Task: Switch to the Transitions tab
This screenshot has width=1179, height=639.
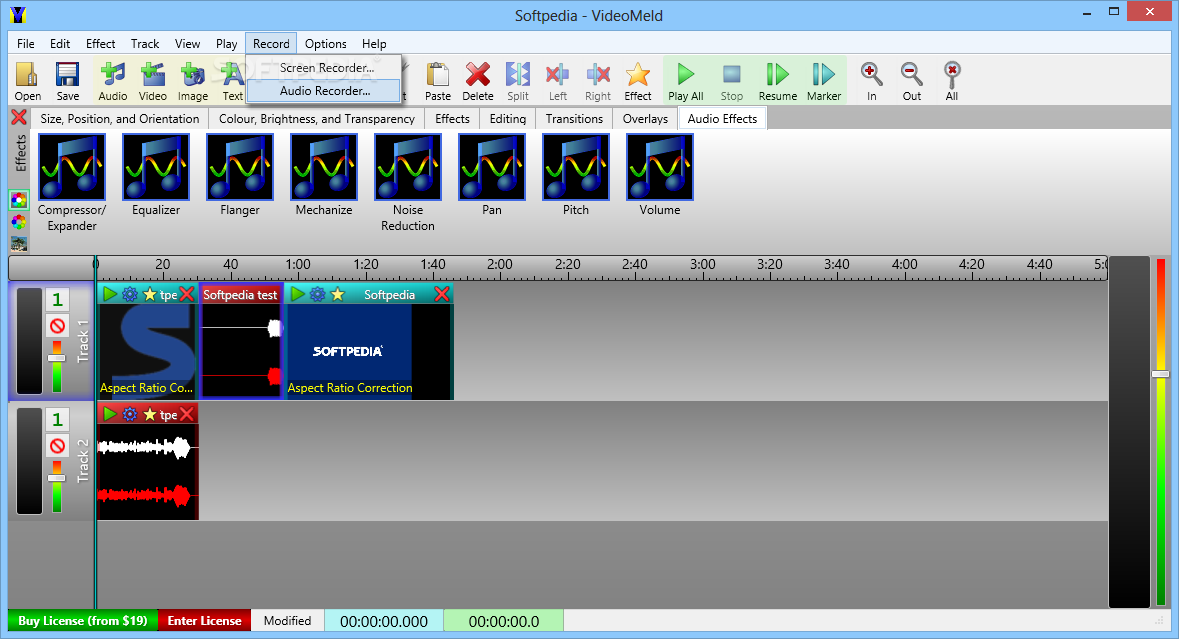Action: [574, 119]
